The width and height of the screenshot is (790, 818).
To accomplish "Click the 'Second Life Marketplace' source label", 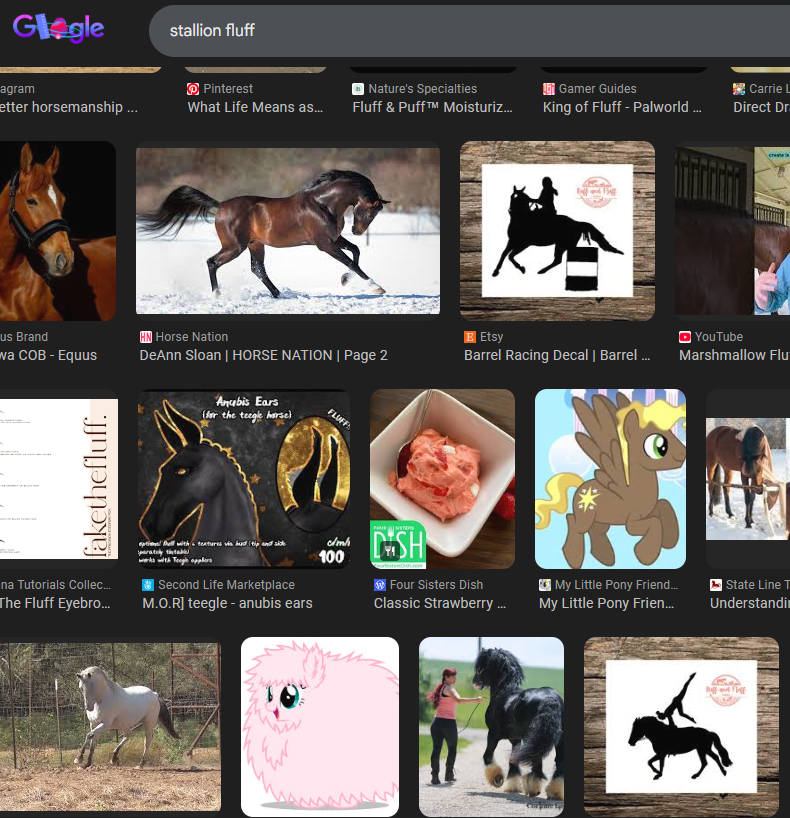I will click(226, 585).
